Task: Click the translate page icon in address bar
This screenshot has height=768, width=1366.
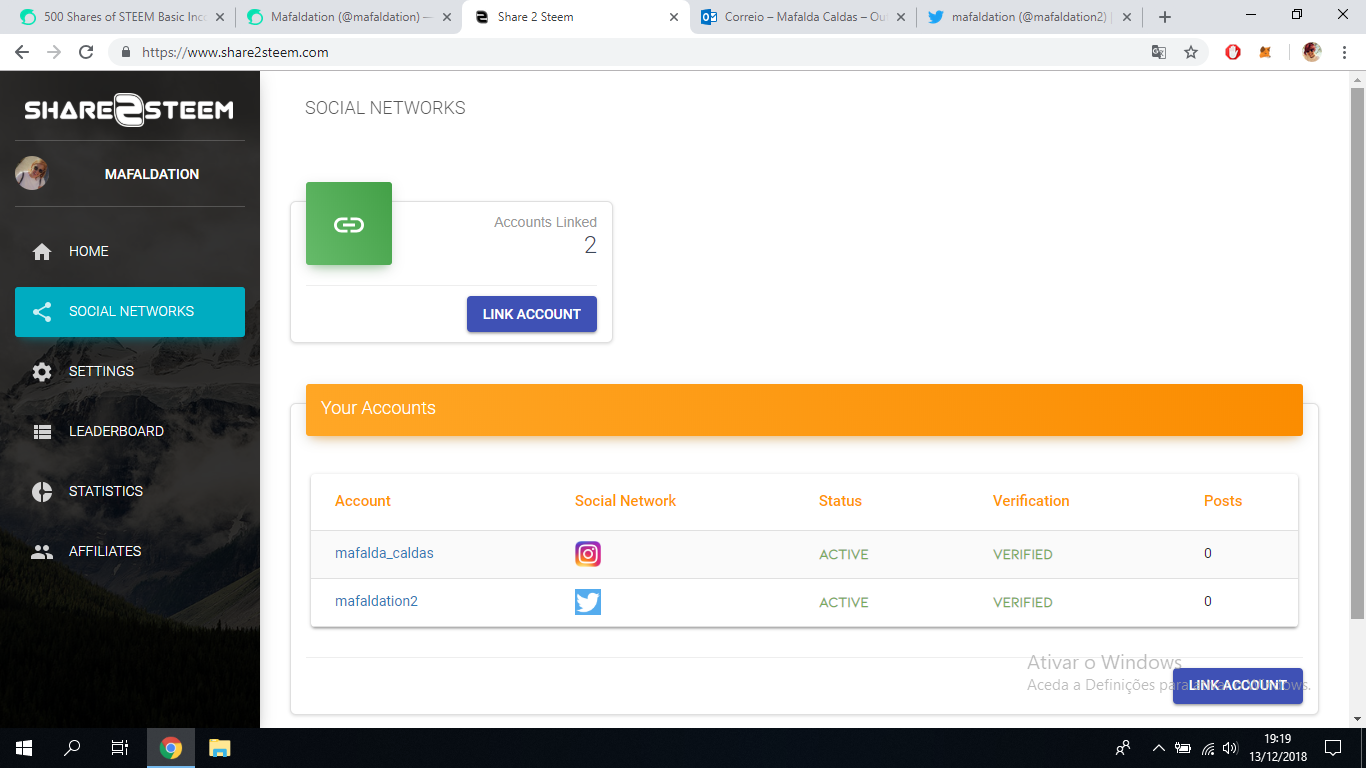Action: coord(1159,52)
